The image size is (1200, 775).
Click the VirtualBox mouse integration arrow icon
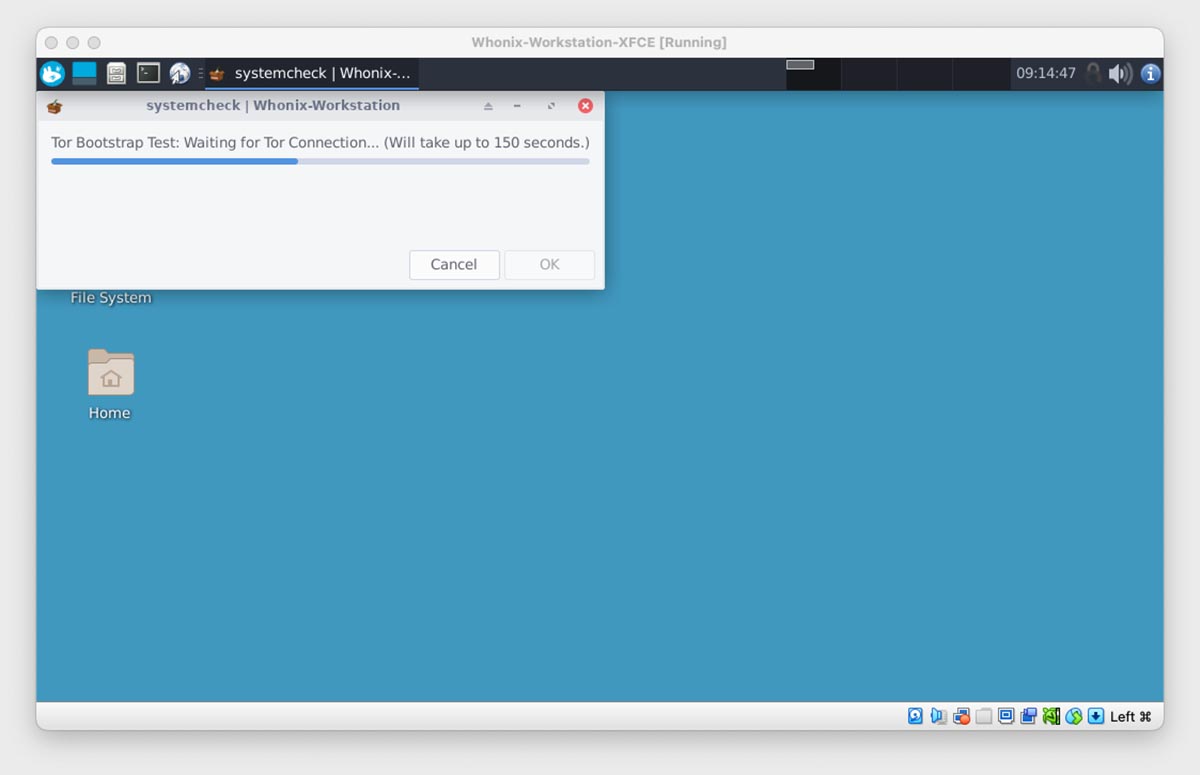click(1096, 716)
